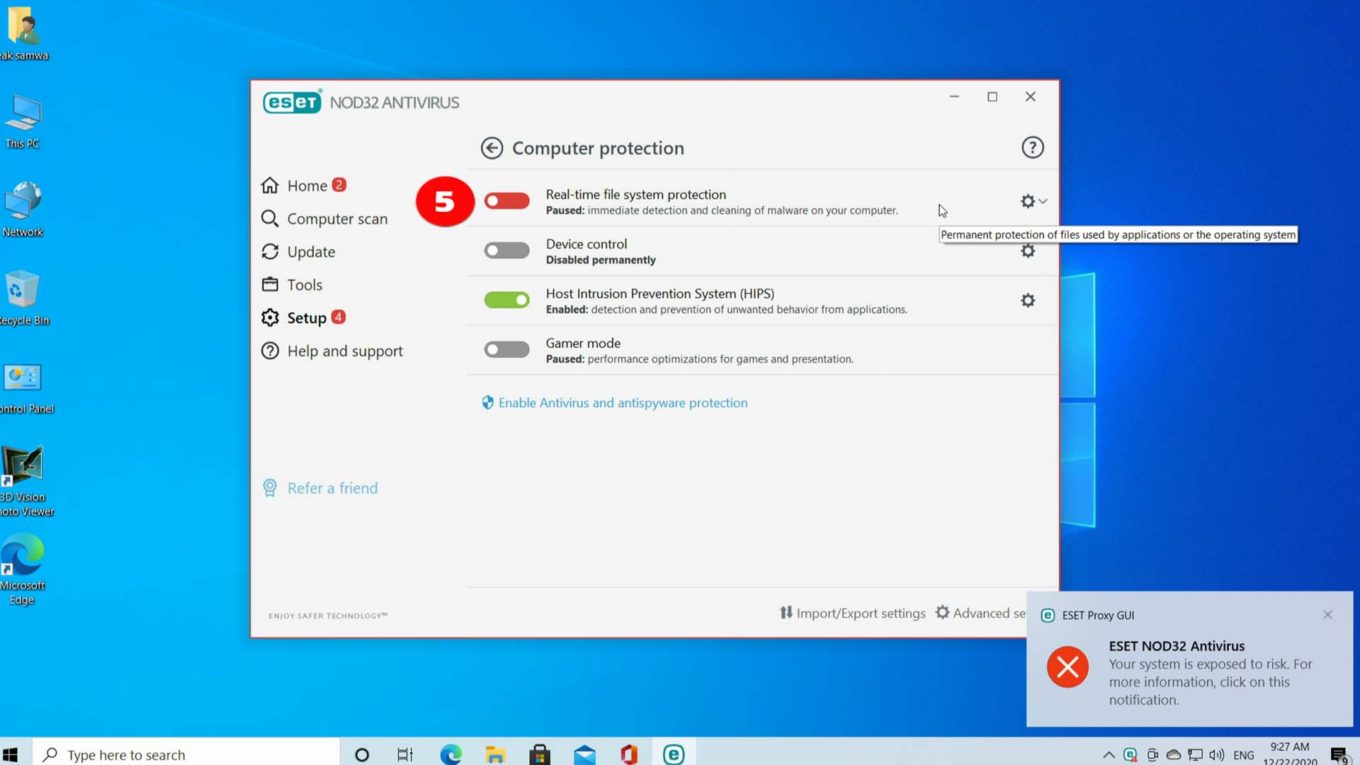Open Help and support section
1360x765 pixels.
tap(332, 351)
